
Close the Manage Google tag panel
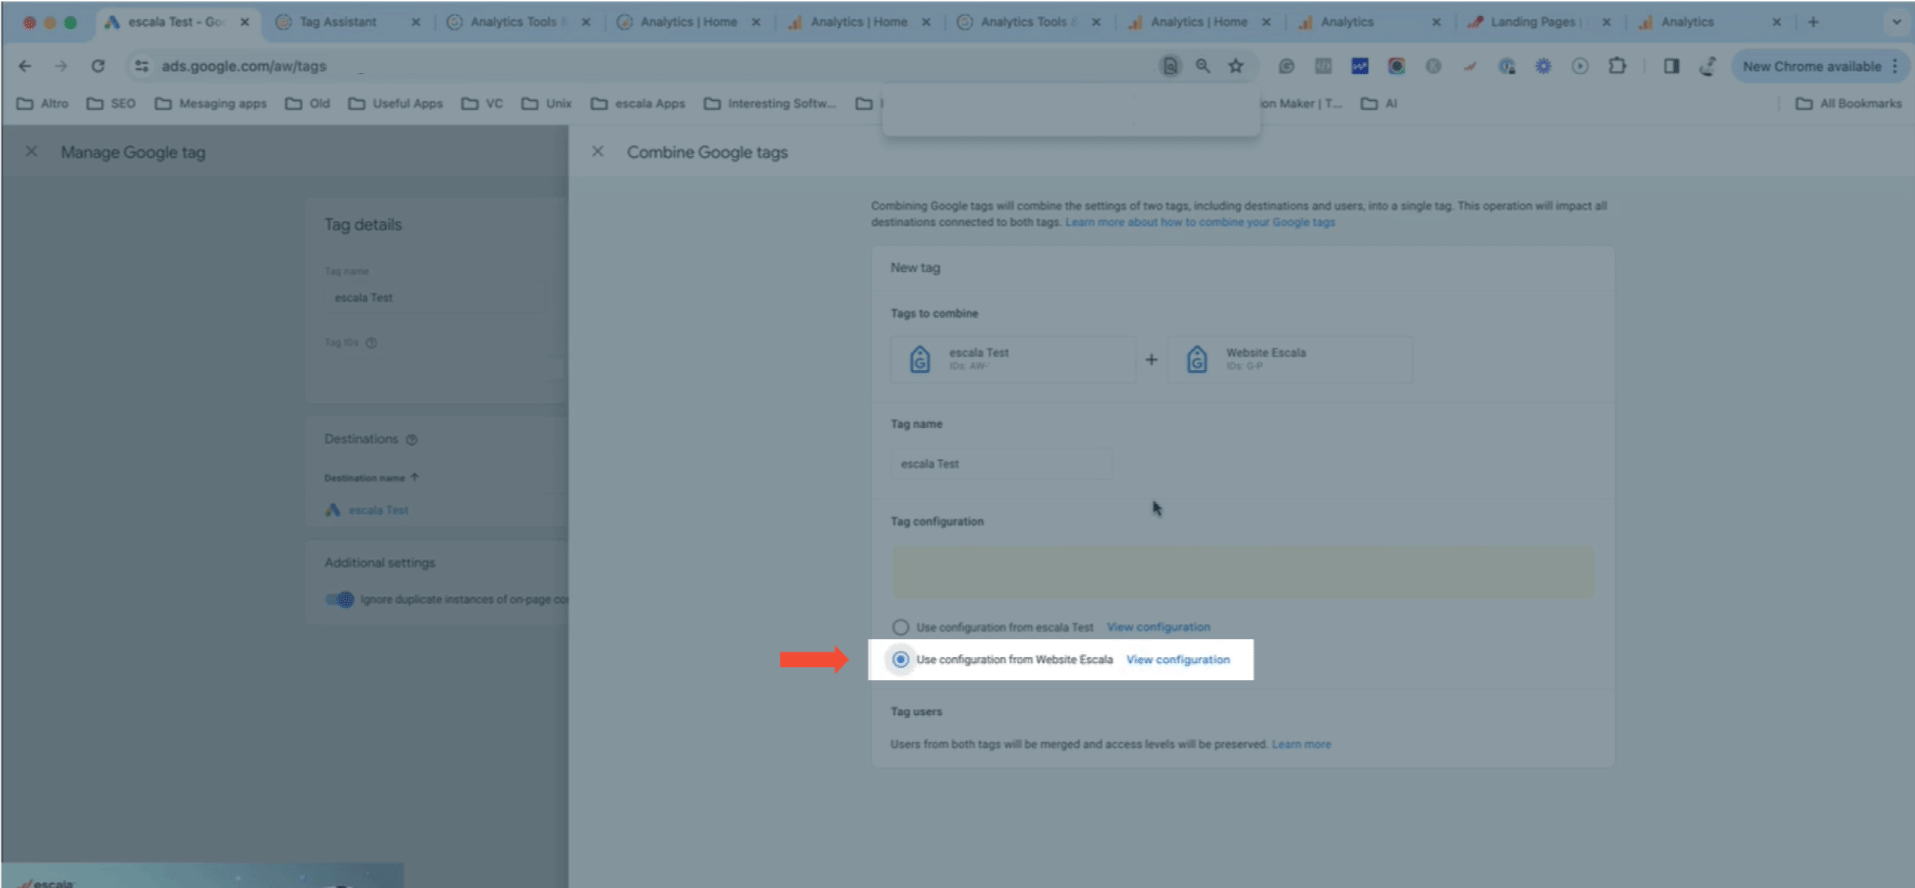tap(32, 152)
